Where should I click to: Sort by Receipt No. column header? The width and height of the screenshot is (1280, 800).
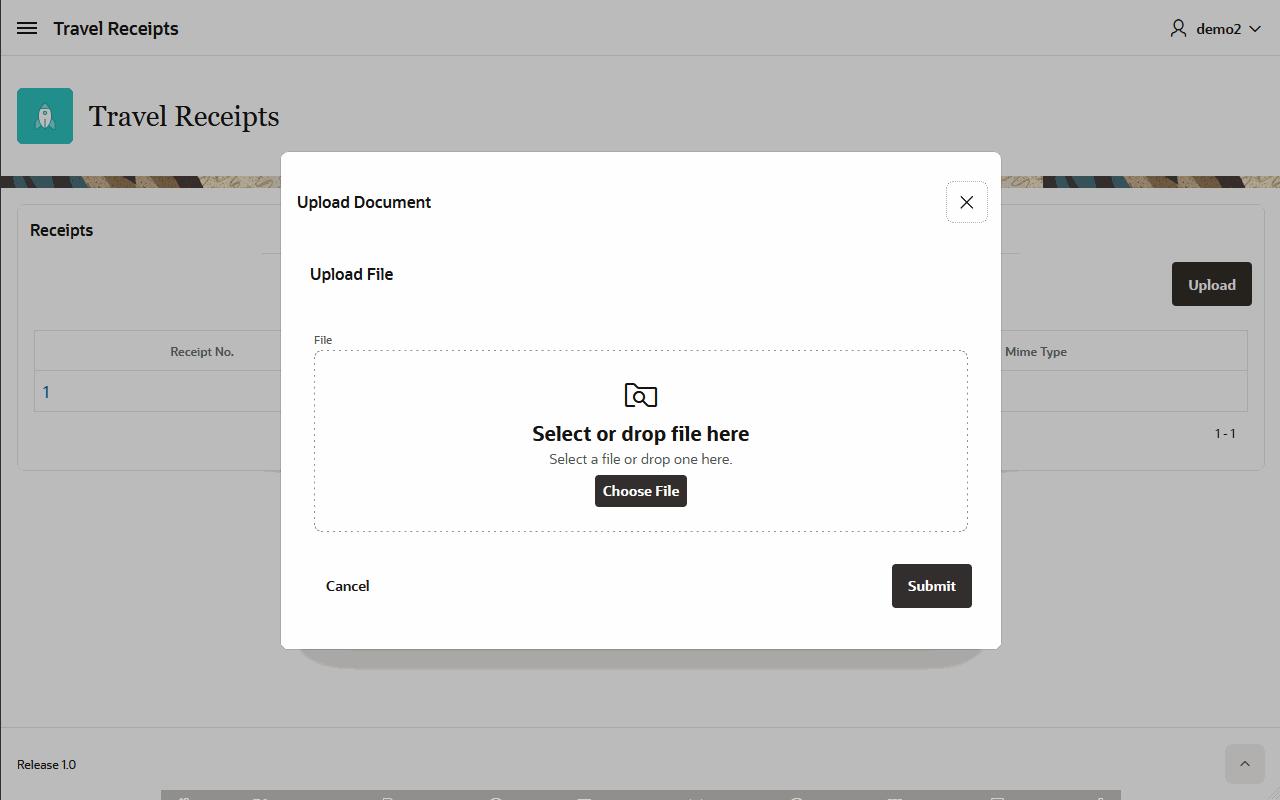[202, 352]
